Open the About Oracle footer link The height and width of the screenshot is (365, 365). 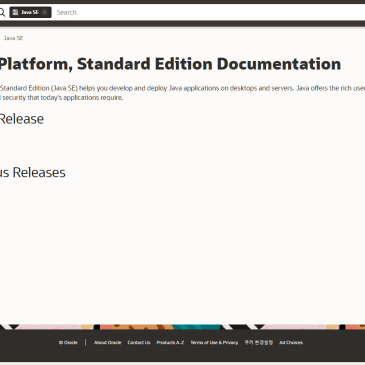click(107, 342)
